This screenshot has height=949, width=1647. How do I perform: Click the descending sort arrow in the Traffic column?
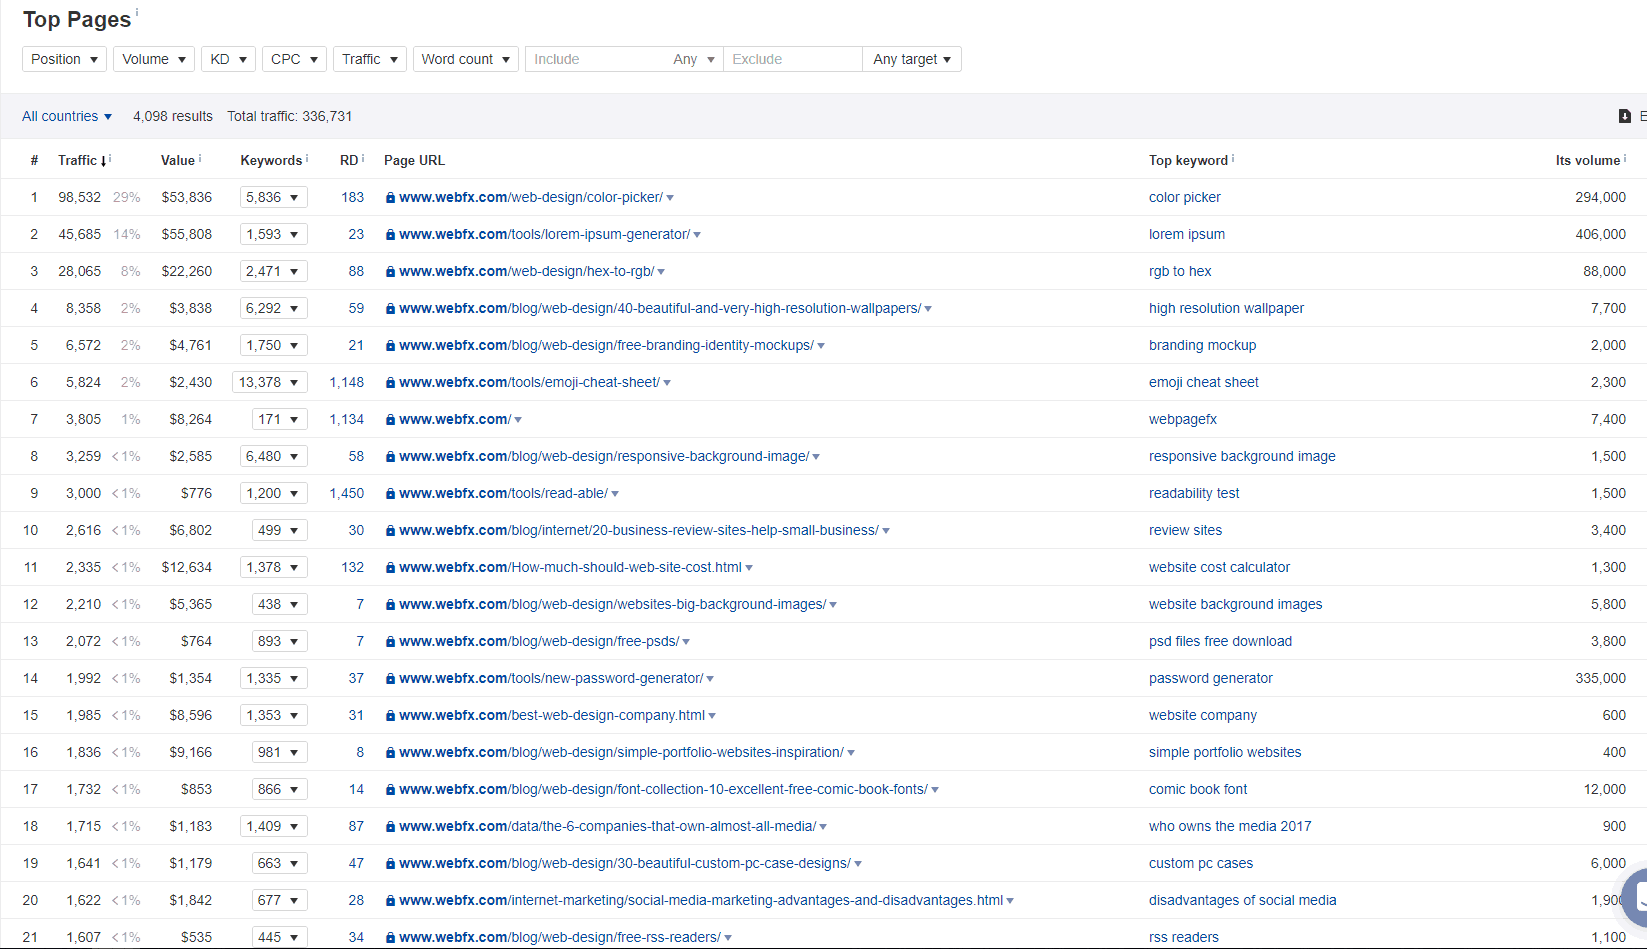[x=103, y=161]
